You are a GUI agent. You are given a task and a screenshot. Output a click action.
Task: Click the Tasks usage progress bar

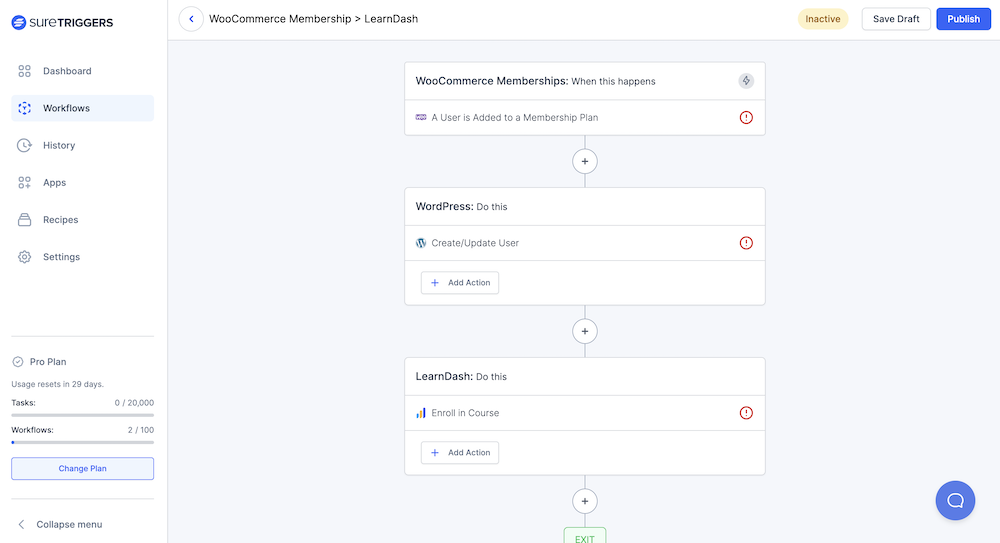(82, 415)
